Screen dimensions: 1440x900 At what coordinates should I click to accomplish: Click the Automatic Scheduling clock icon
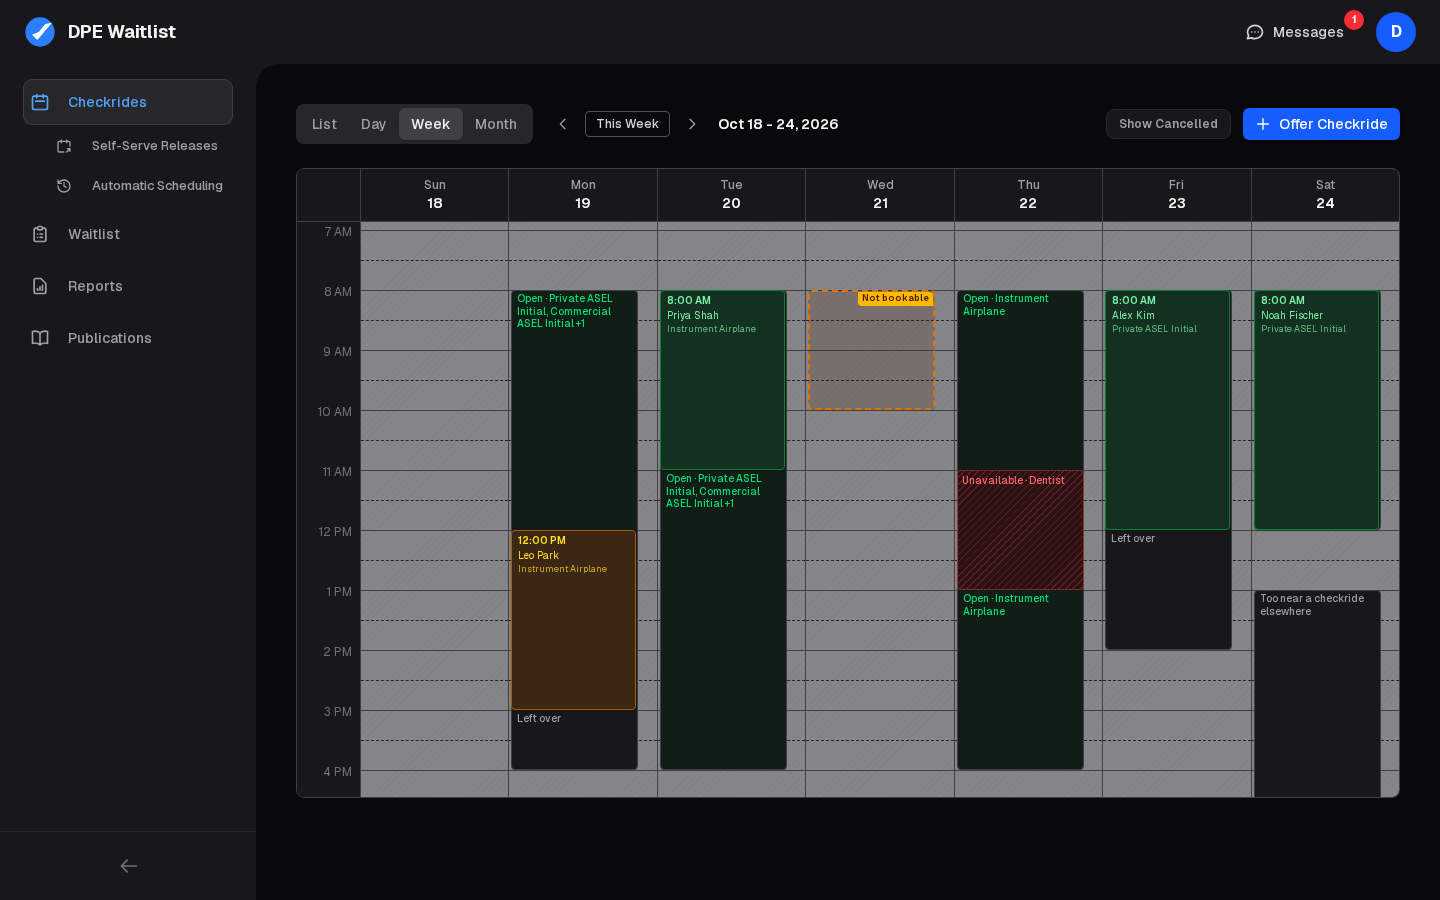[x=64, y=186]
